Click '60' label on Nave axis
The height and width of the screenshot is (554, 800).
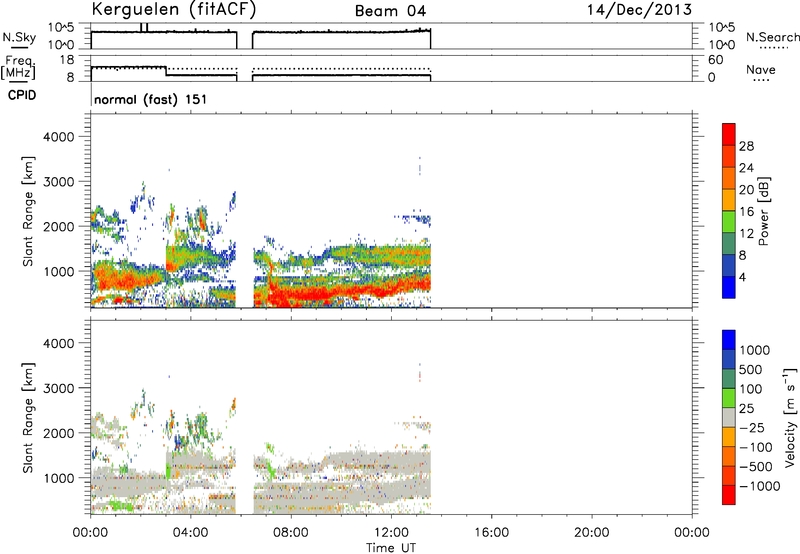pos(715,60)
